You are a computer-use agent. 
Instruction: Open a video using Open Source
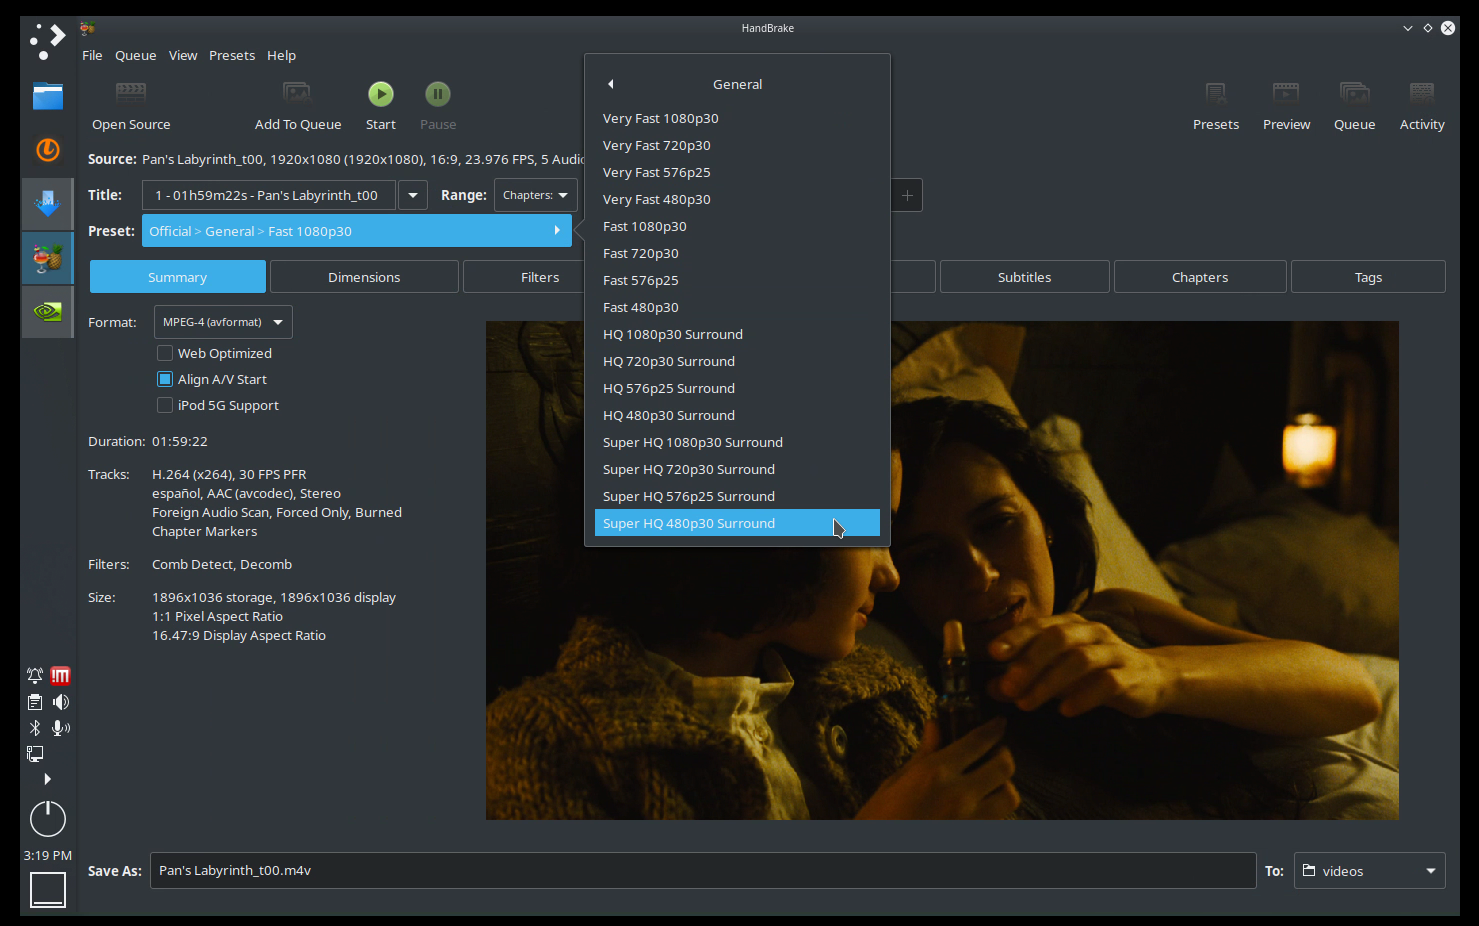click(x=130, y=105)
